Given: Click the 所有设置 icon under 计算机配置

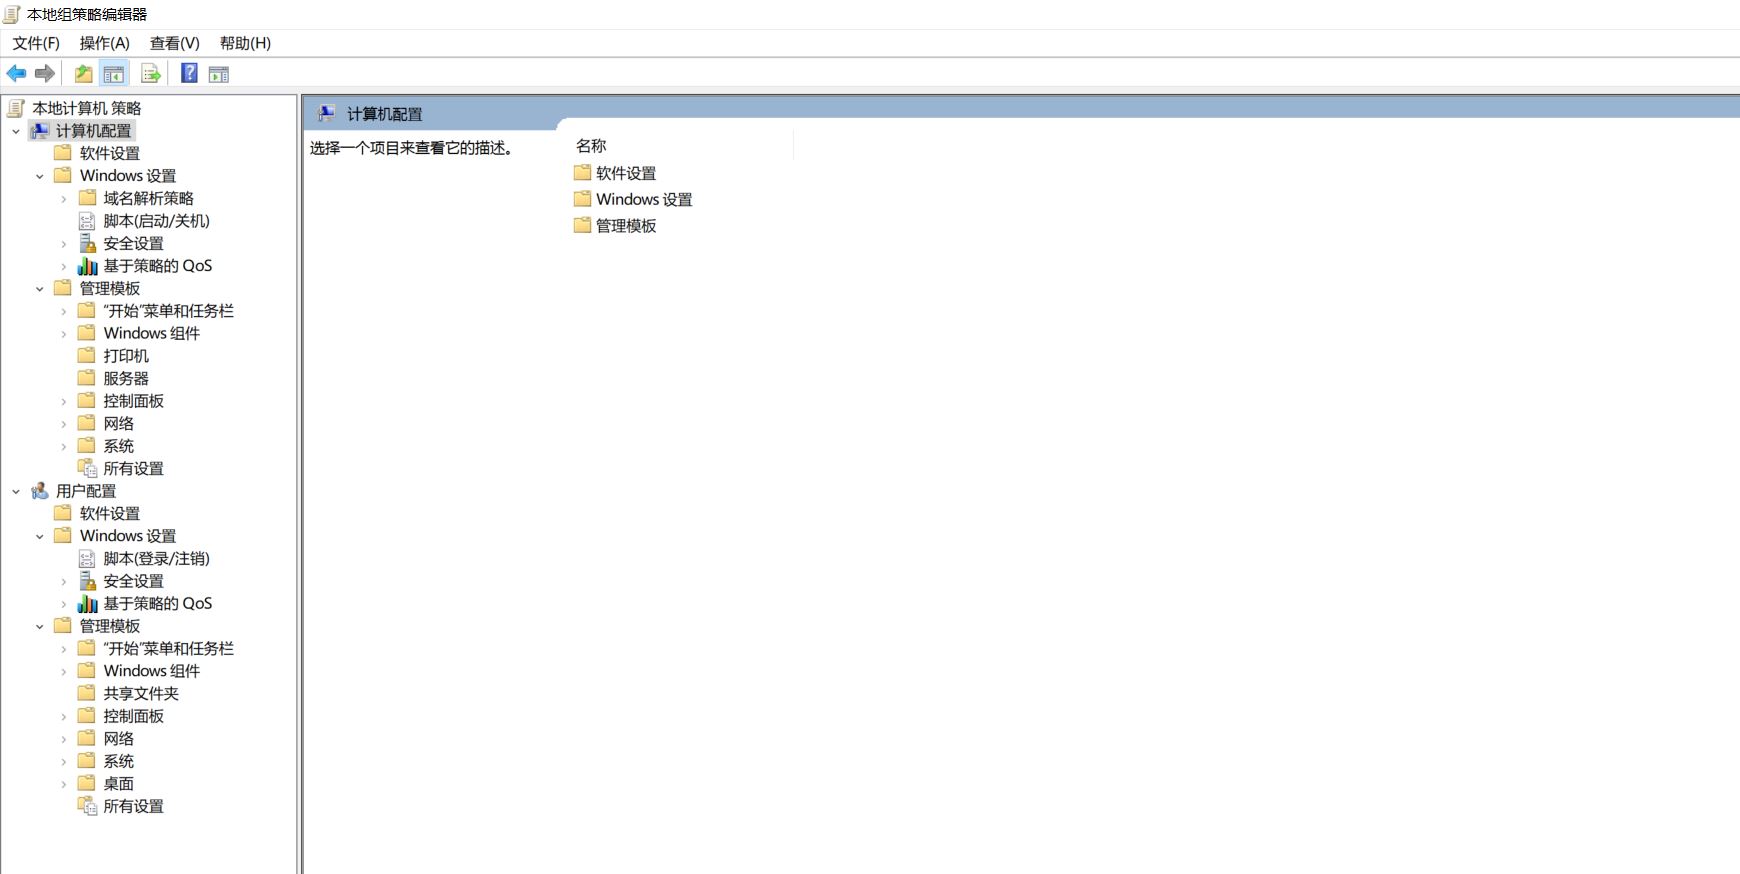Looking at the screenshot, I should point(87,468).
